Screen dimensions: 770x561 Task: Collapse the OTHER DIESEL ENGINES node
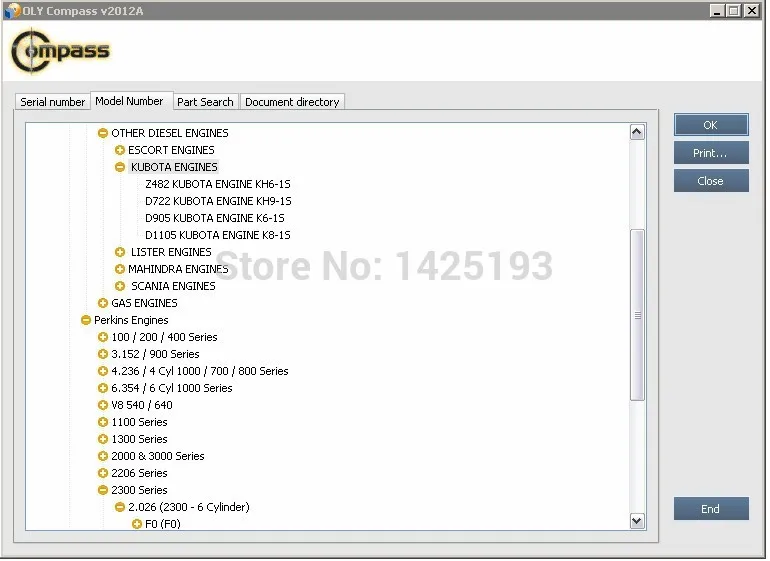coord(103,133)
